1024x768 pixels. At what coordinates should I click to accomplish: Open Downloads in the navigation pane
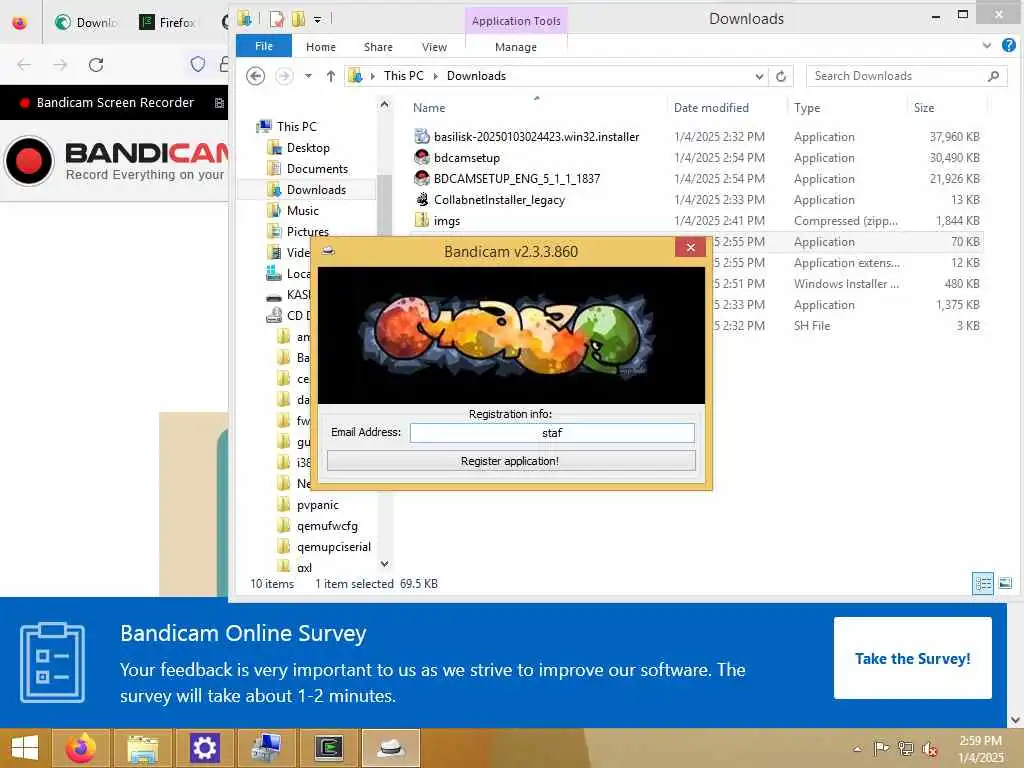[x=316, y=189]
